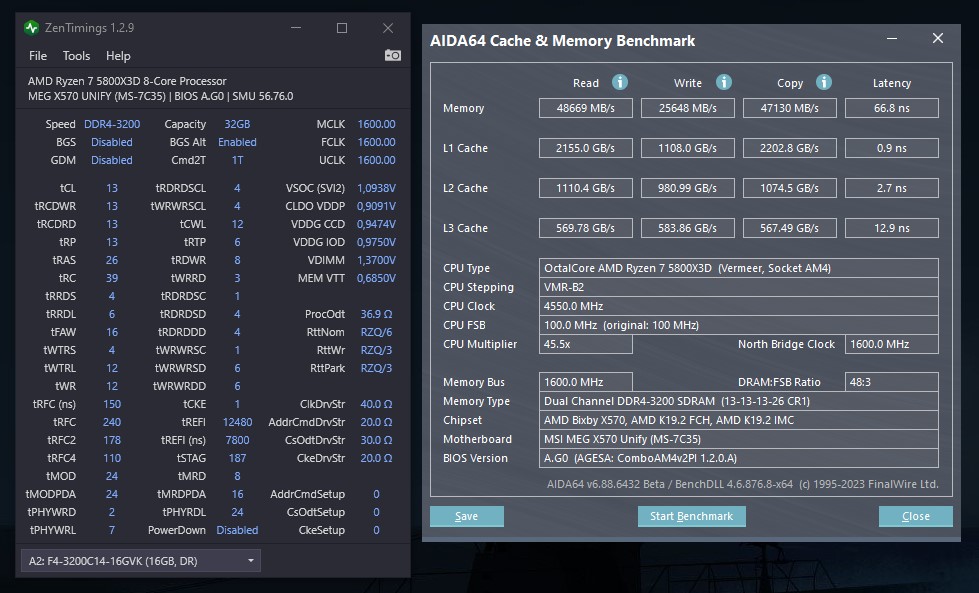Click the L2 Cache Write 980.99 GB/s value
The height and width of the screenshot is (593, 979).
point(687,188)
